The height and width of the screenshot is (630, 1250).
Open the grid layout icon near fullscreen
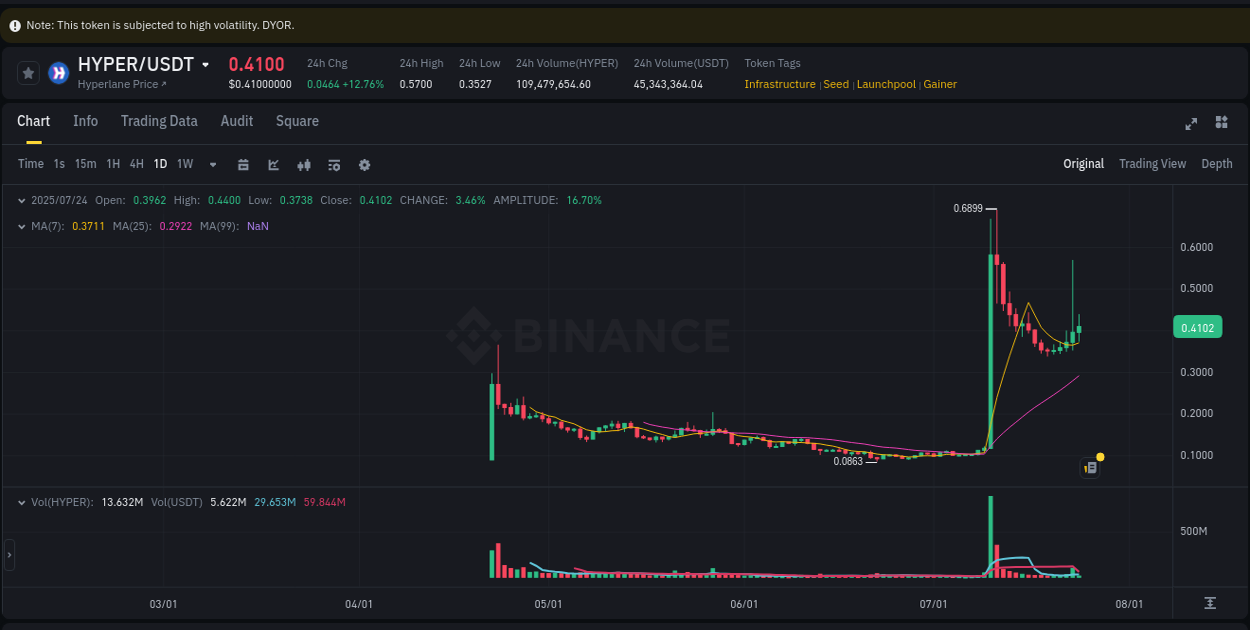click(1221, 122)
